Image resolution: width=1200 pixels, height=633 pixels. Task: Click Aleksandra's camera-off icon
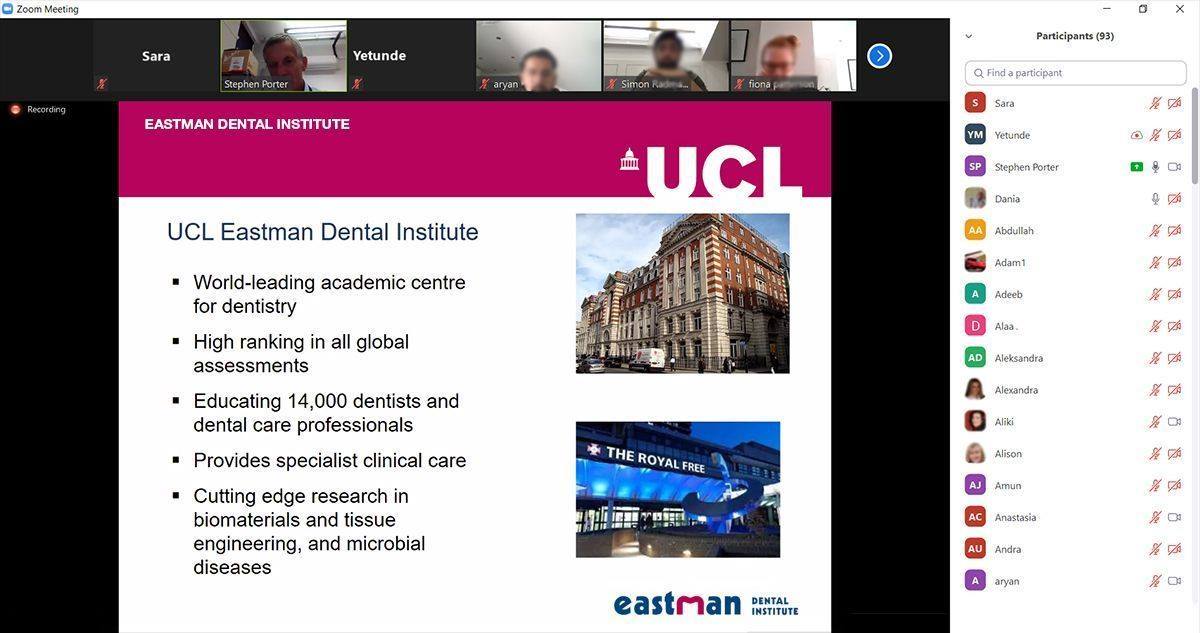(1175, 358)
